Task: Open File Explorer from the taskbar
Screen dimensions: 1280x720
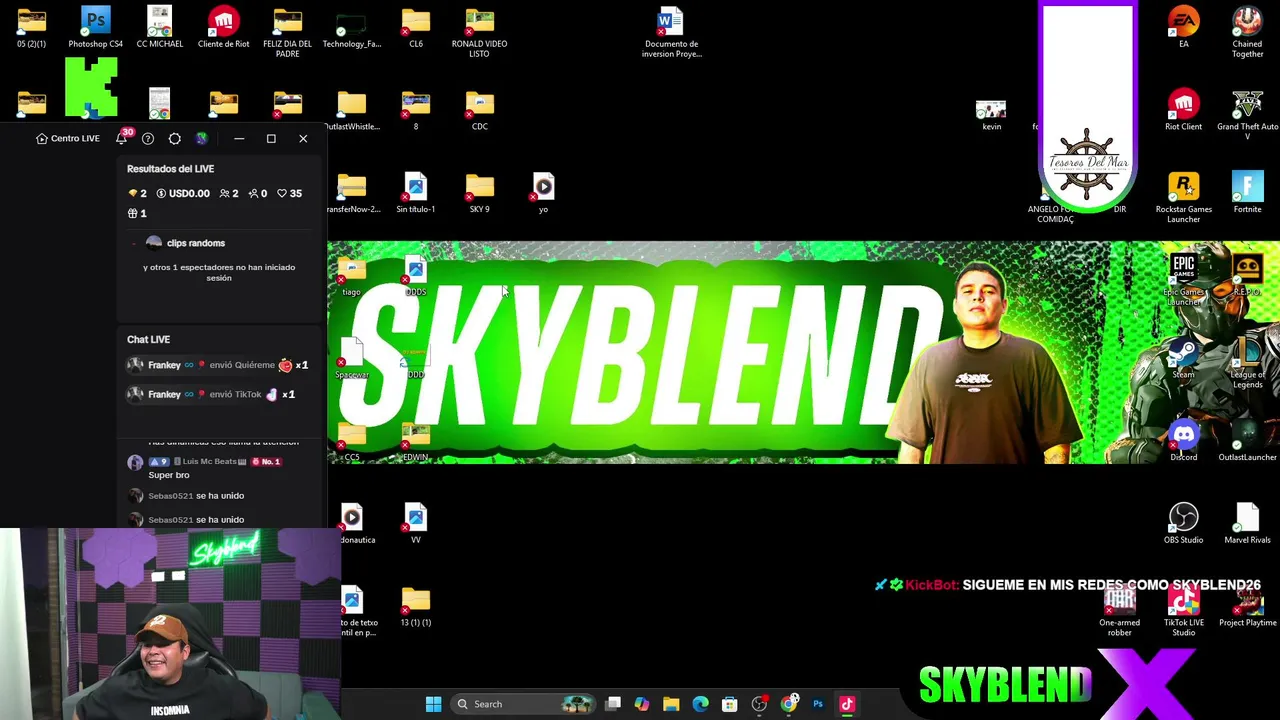Action: coord(671,704)
